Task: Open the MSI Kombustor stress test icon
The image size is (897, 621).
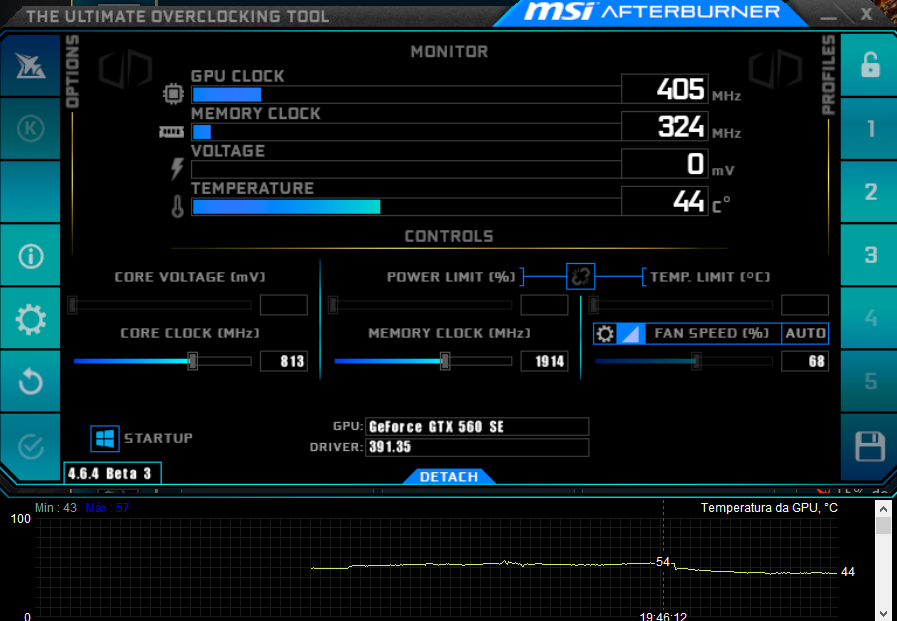Action: (x=30, y=65)
